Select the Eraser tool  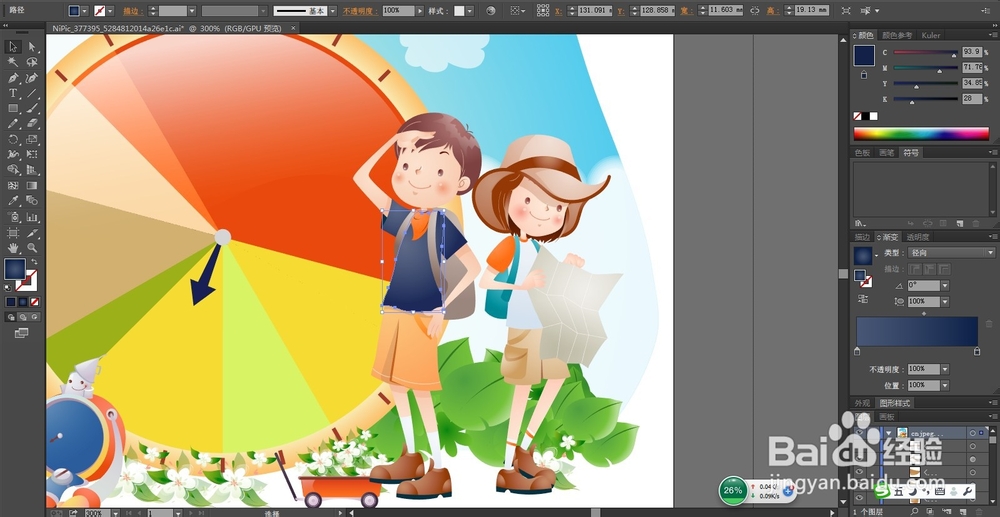(x=32, y=124)
